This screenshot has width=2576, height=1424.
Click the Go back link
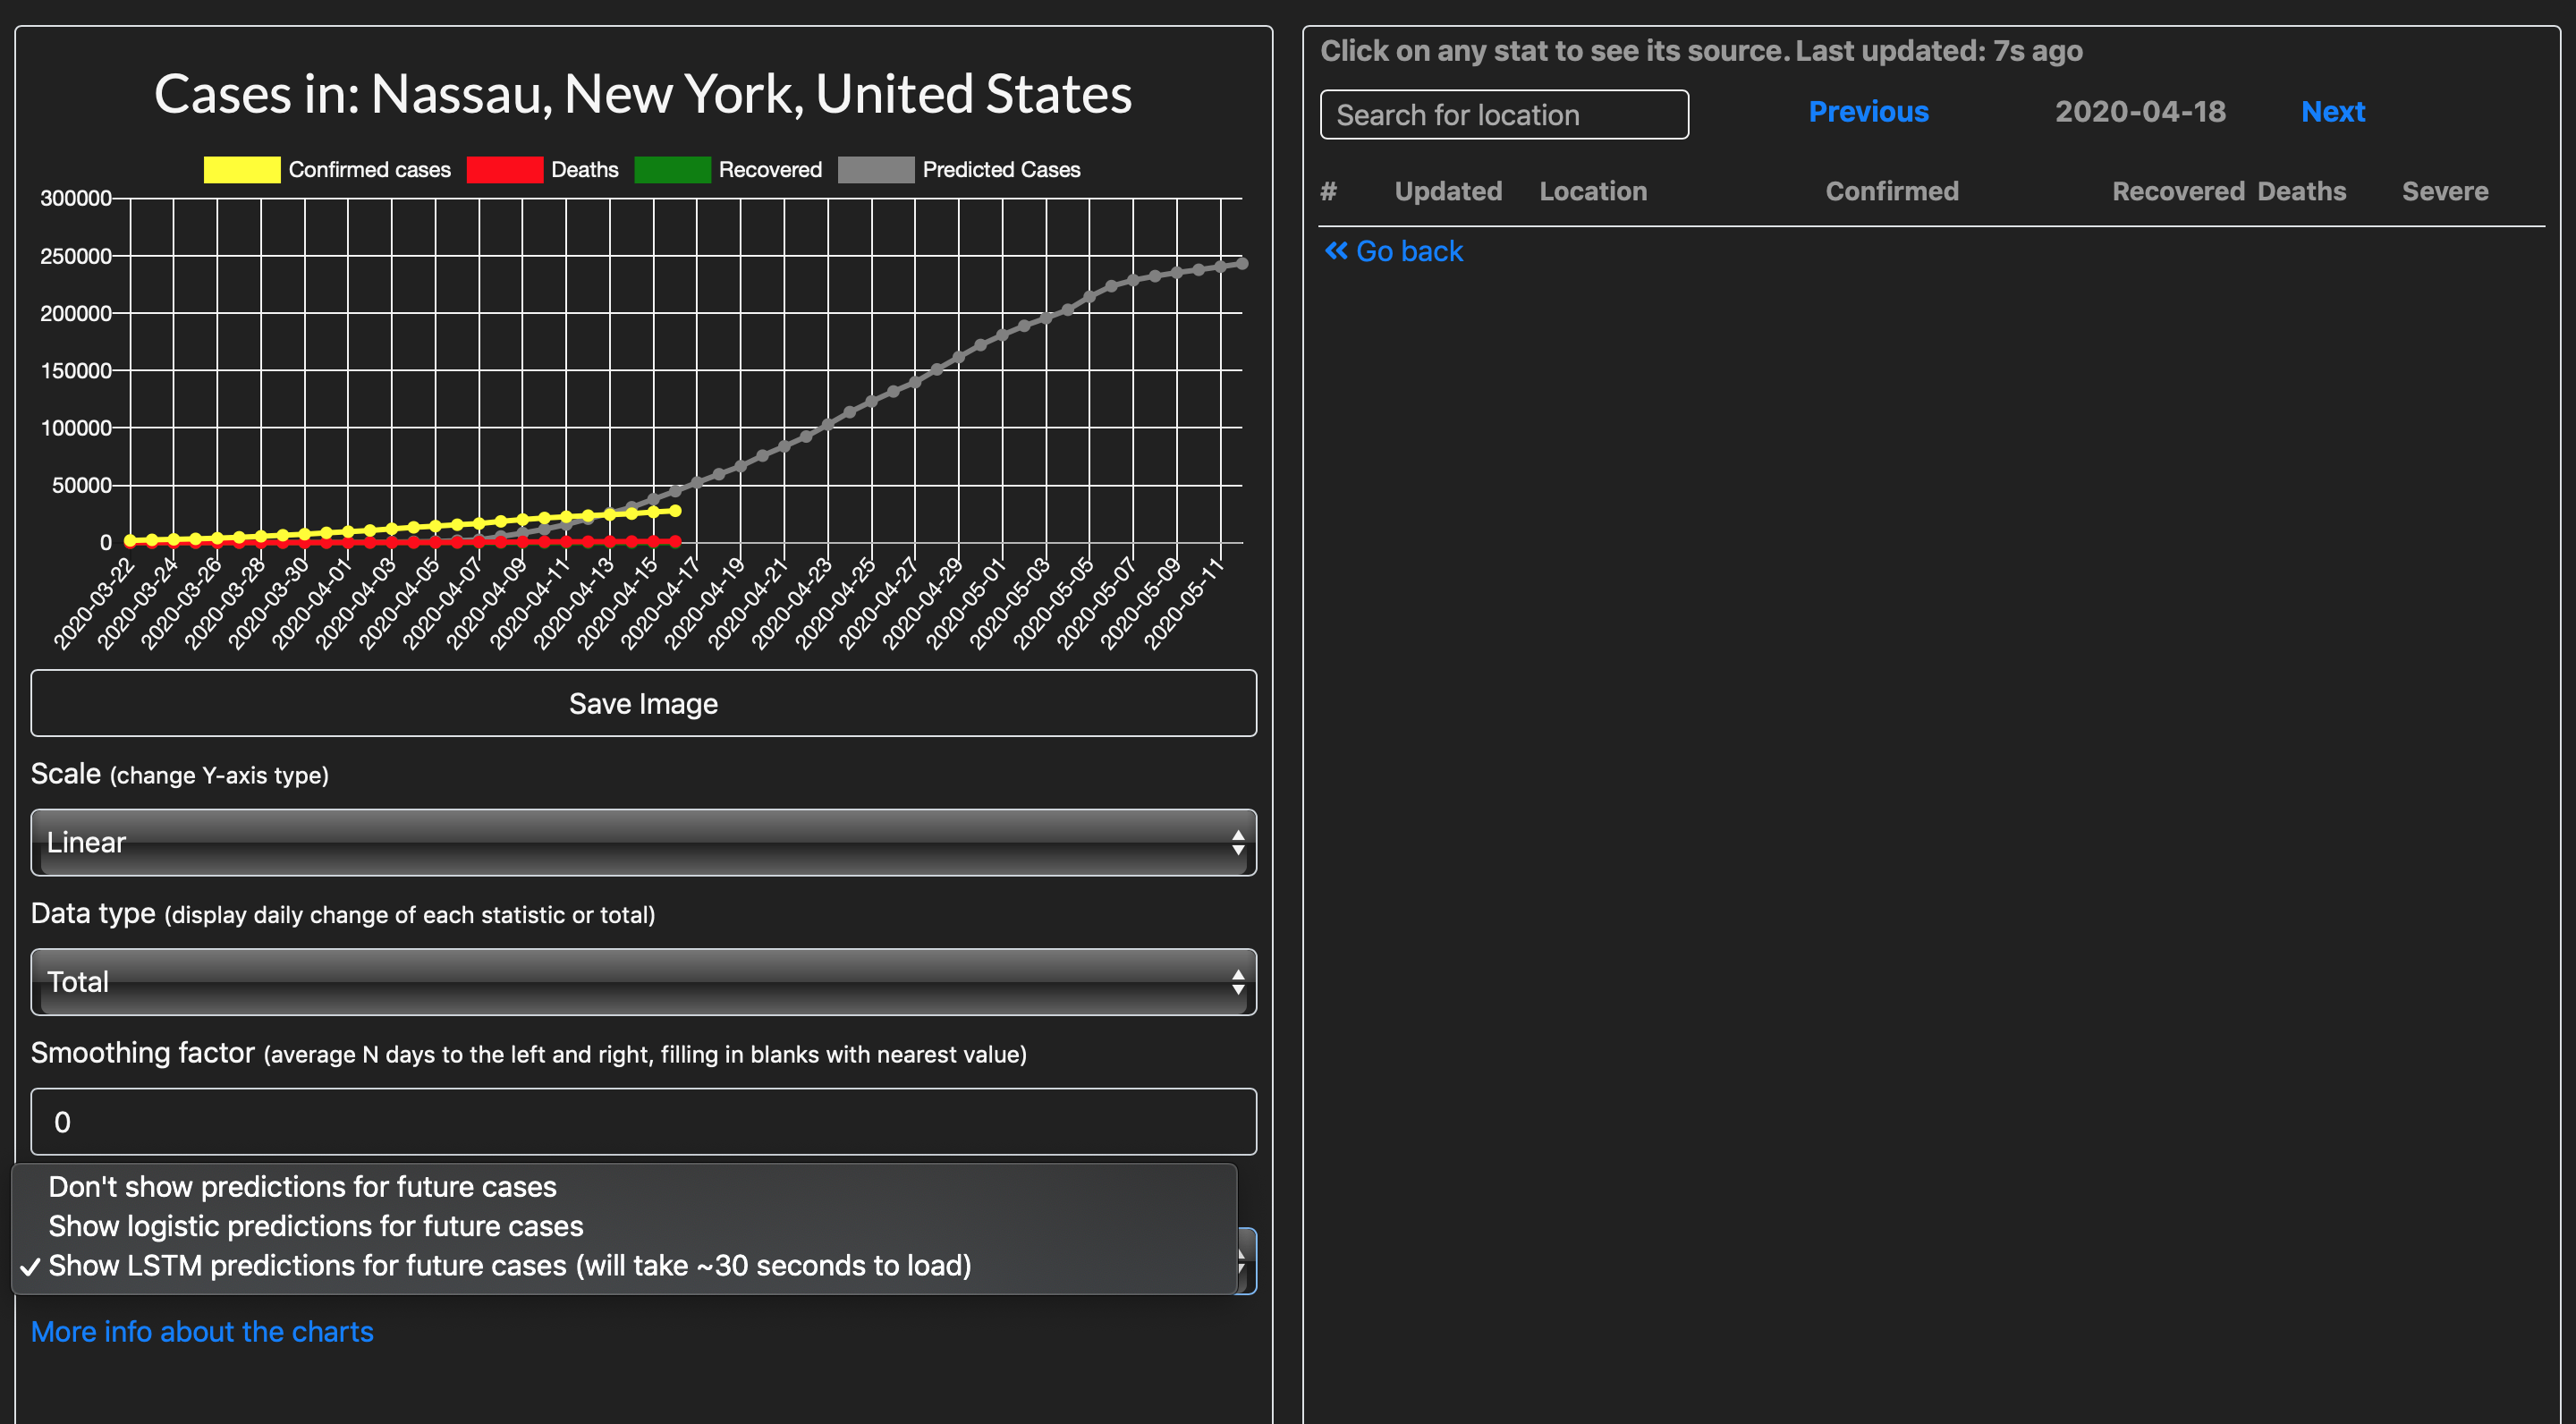click(1393, 251)
